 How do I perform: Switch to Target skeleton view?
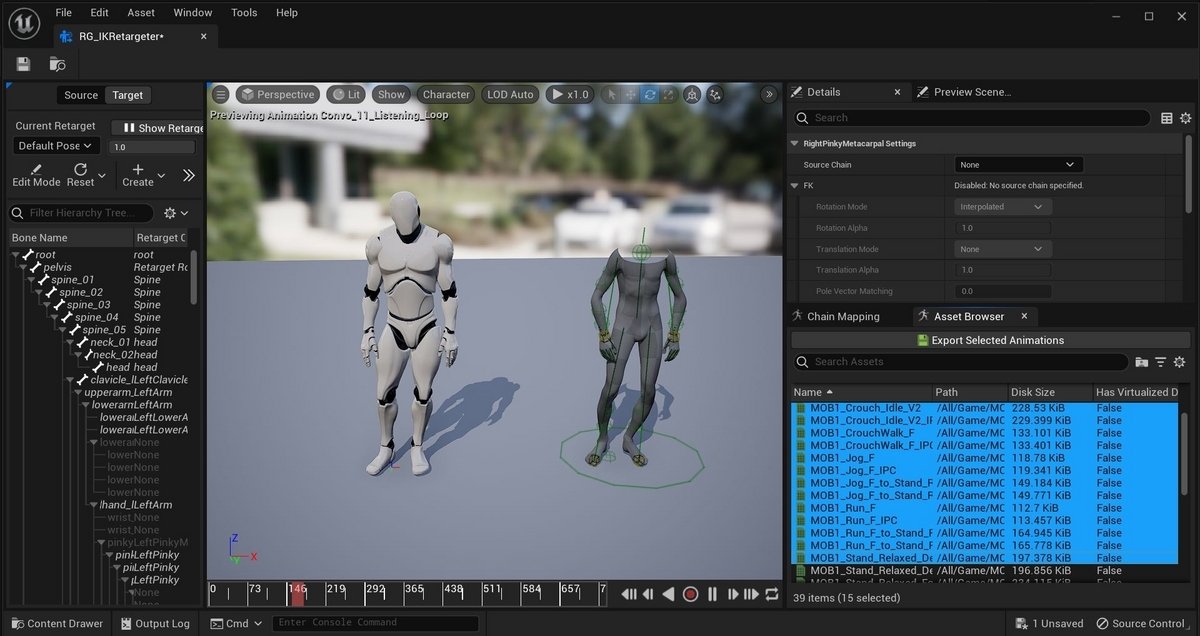coord(127,95)
